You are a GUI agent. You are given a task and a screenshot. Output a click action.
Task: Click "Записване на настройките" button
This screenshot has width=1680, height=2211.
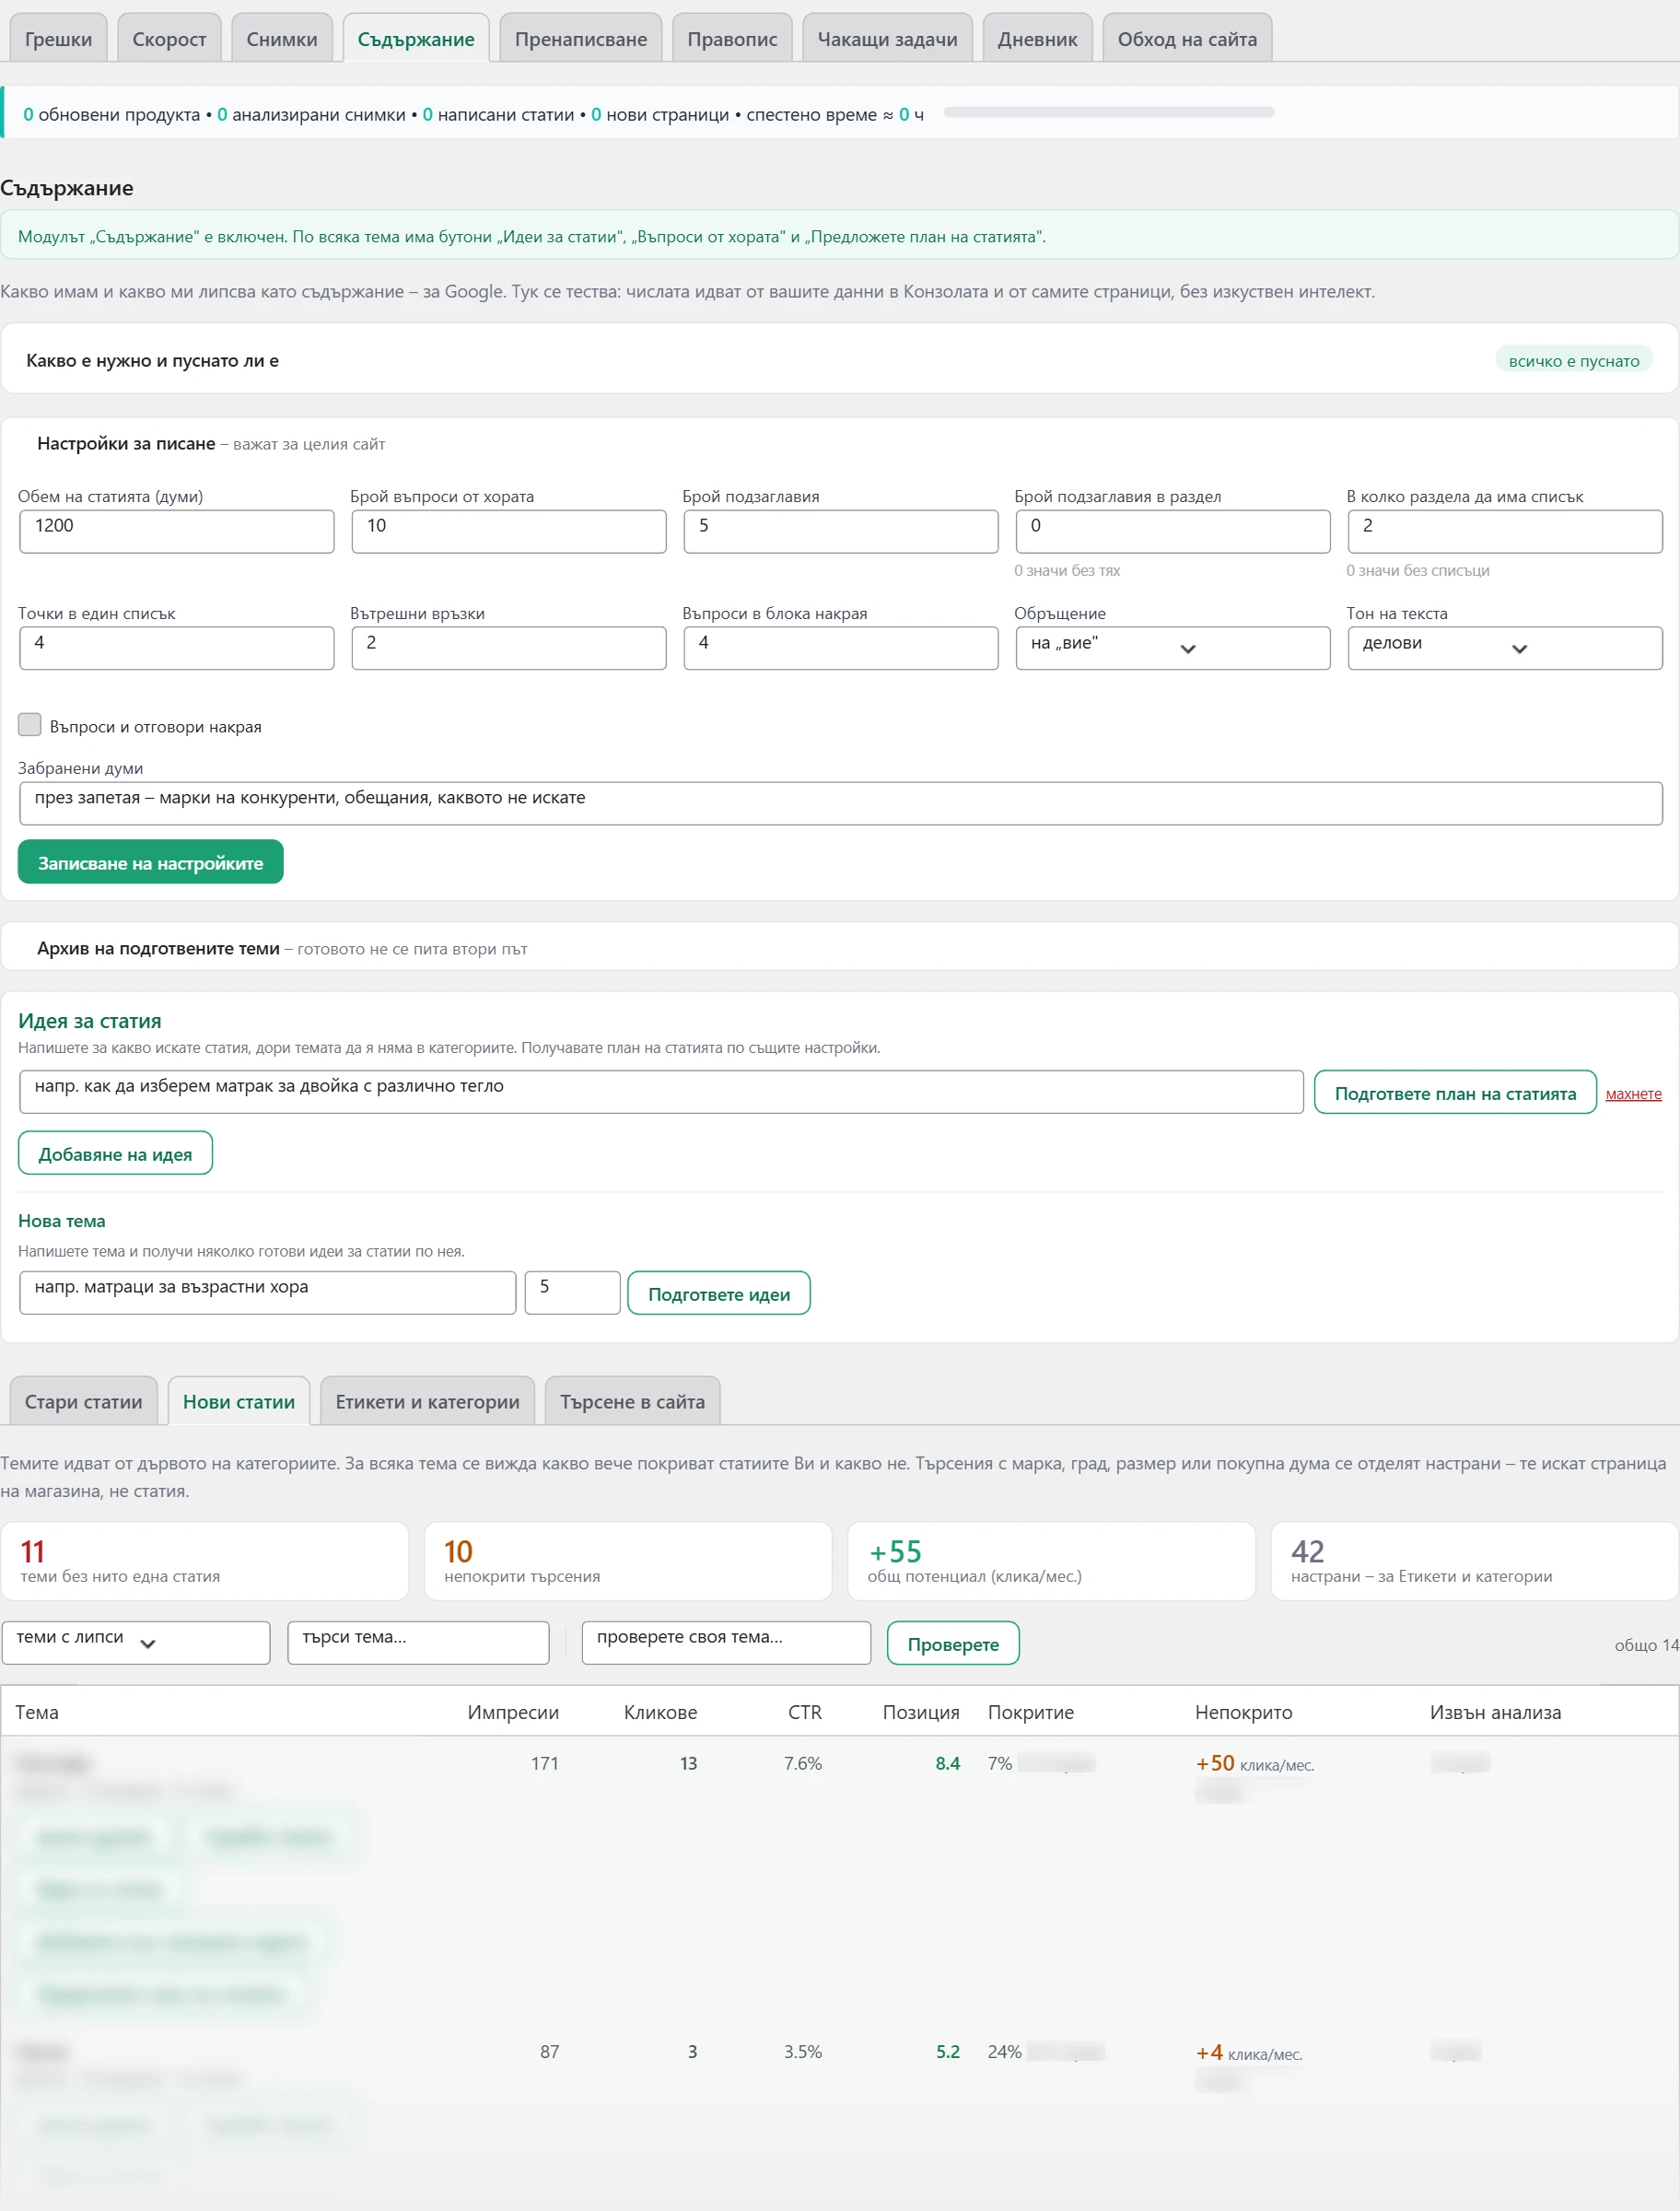(x=150, y=862)
